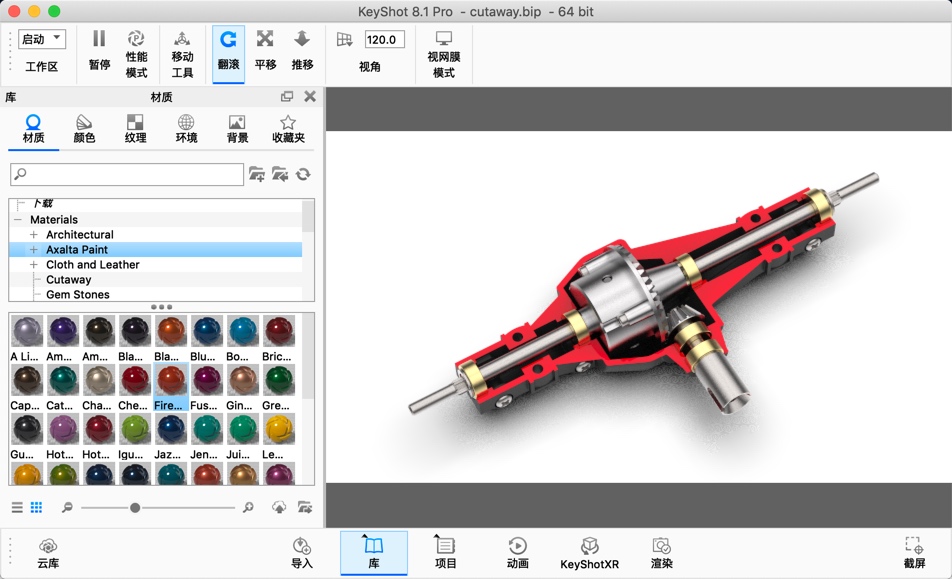
Task: Open the 启动 workspace dropdown
Action: [x=41, y=39]
